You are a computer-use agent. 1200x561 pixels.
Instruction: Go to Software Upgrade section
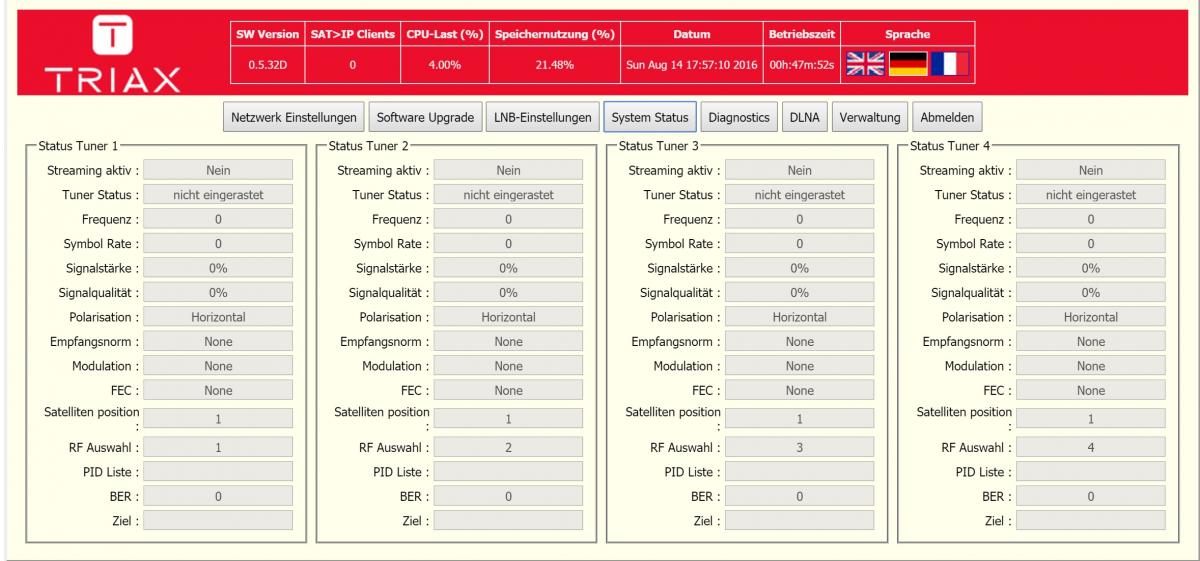click(x=425, y=117)
